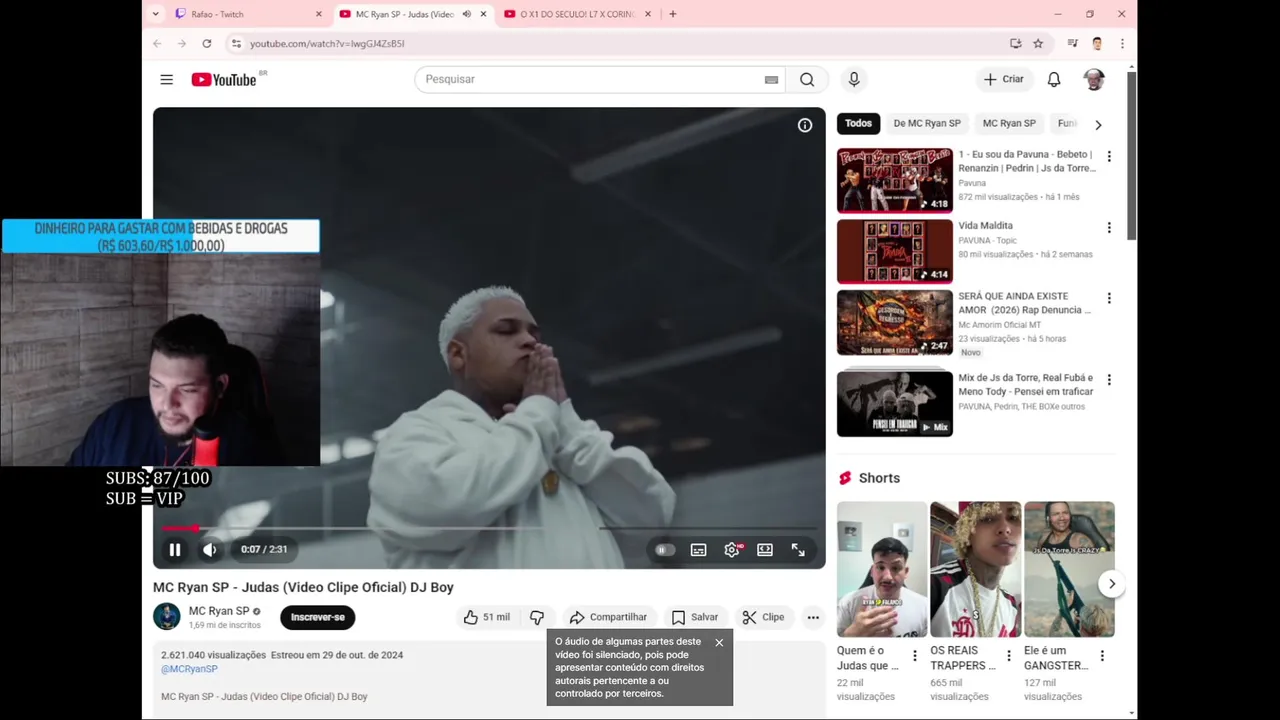Toggle subtitles/closed captions
This screenshot has width=1280, height=720.
[x=699, y=549]
